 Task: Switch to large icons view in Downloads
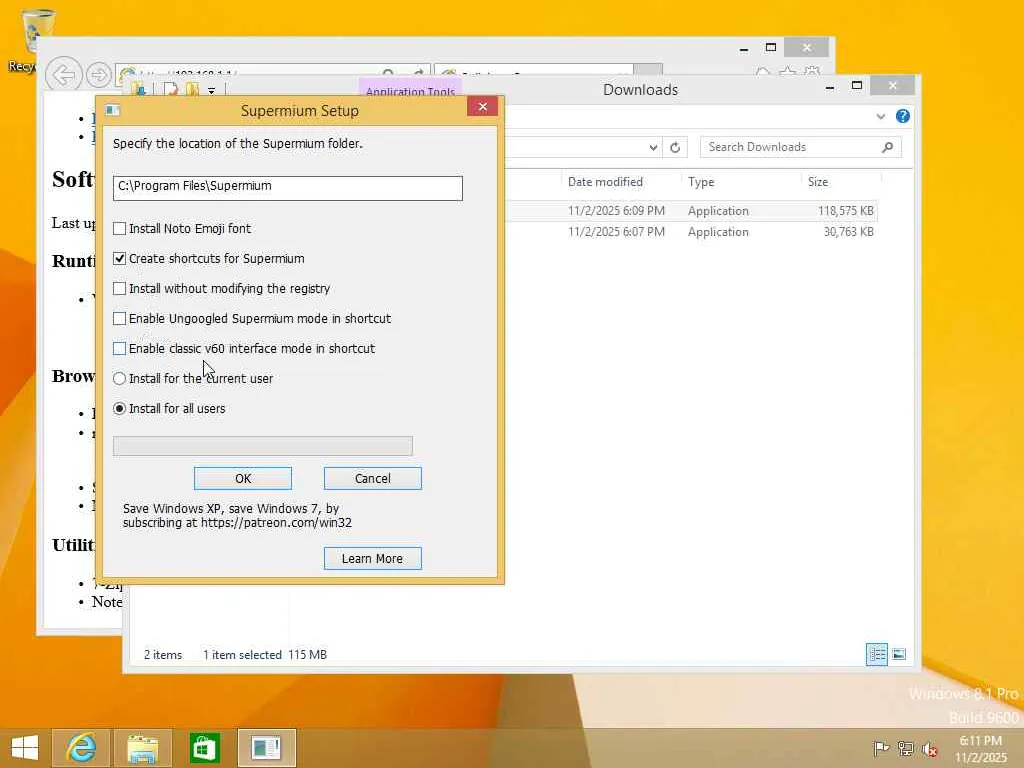(x=899, y=654)
